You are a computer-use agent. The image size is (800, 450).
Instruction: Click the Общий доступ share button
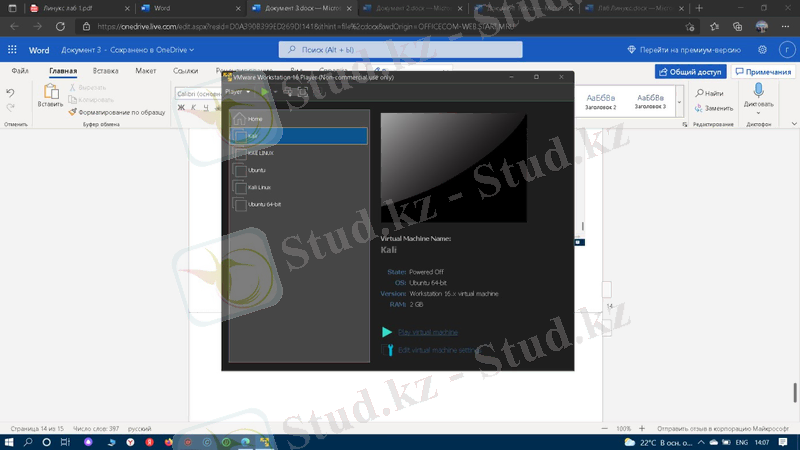[x=690, y=72]
